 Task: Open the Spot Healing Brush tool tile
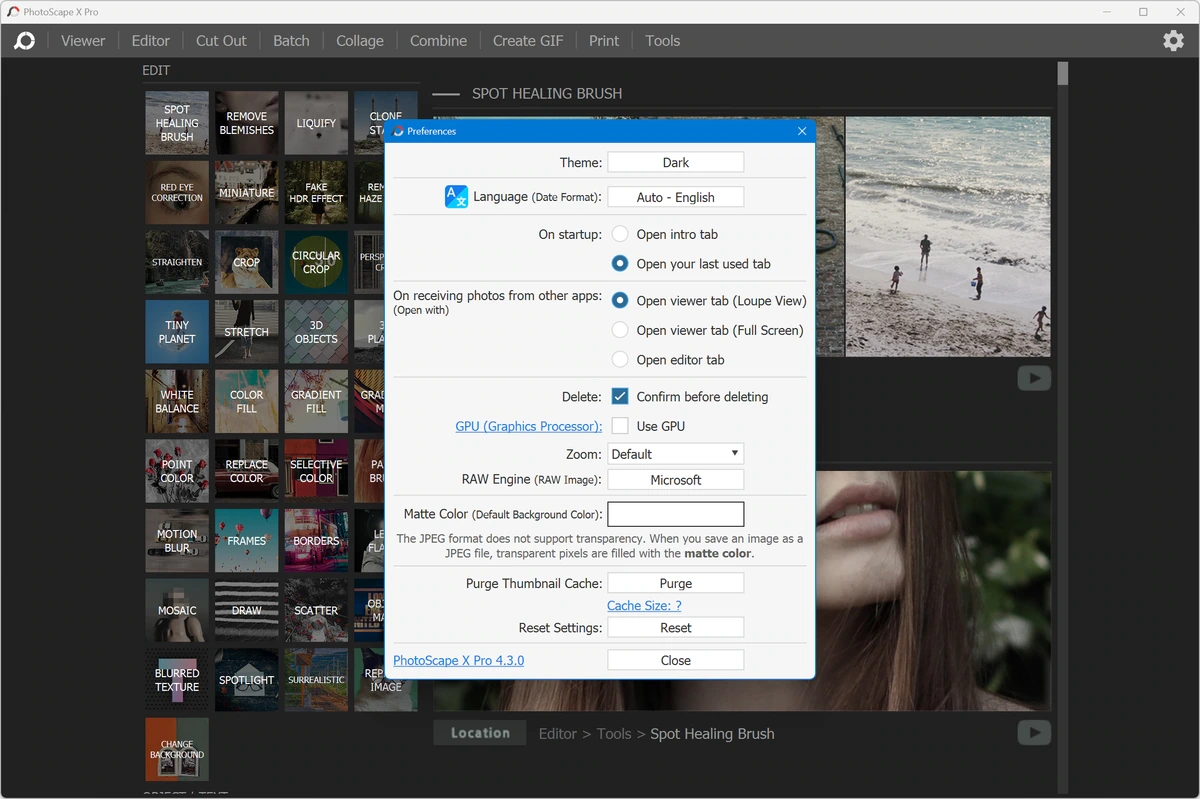click(x=177, y=123)
